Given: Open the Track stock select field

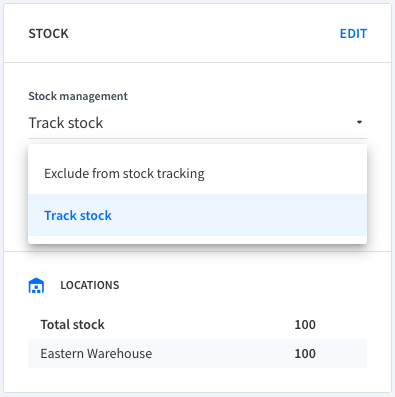Looking at the screenshot, I should tap(197, 123).
